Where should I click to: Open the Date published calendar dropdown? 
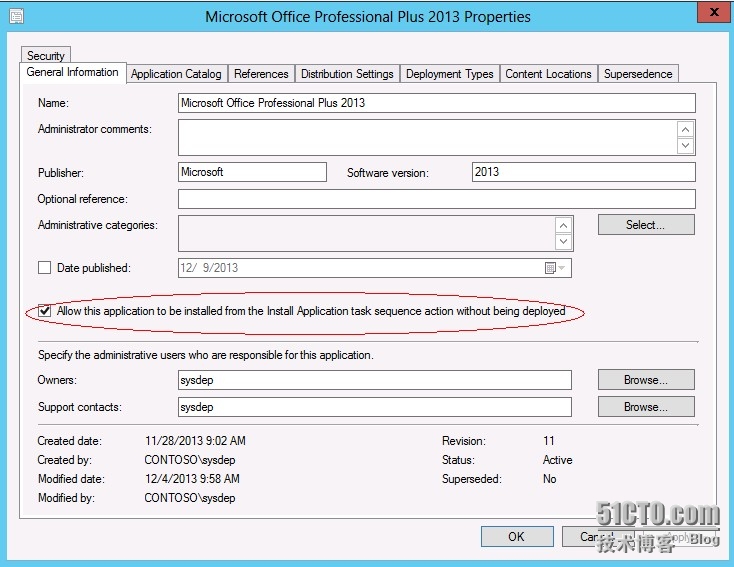pos(556,268)
